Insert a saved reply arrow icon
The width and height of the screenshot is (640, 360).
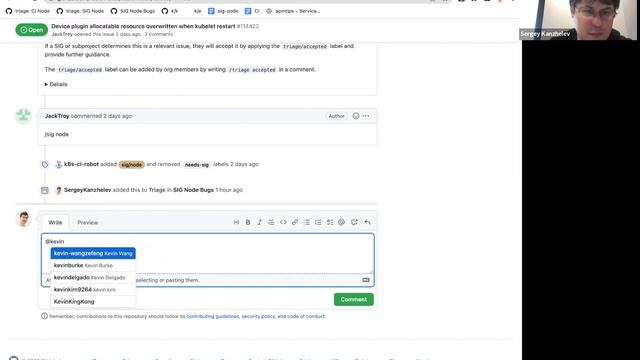pos(367,222)
